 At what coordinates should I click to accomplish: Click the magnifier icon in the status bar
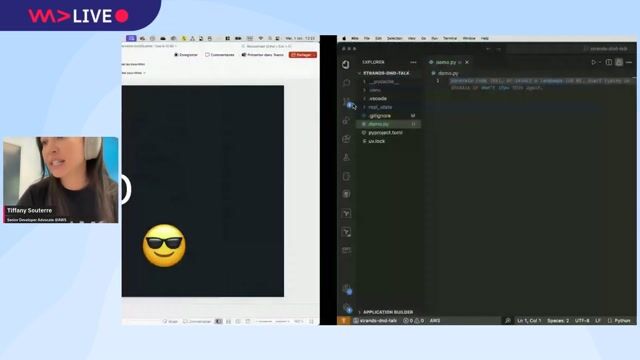click(508, 321)
